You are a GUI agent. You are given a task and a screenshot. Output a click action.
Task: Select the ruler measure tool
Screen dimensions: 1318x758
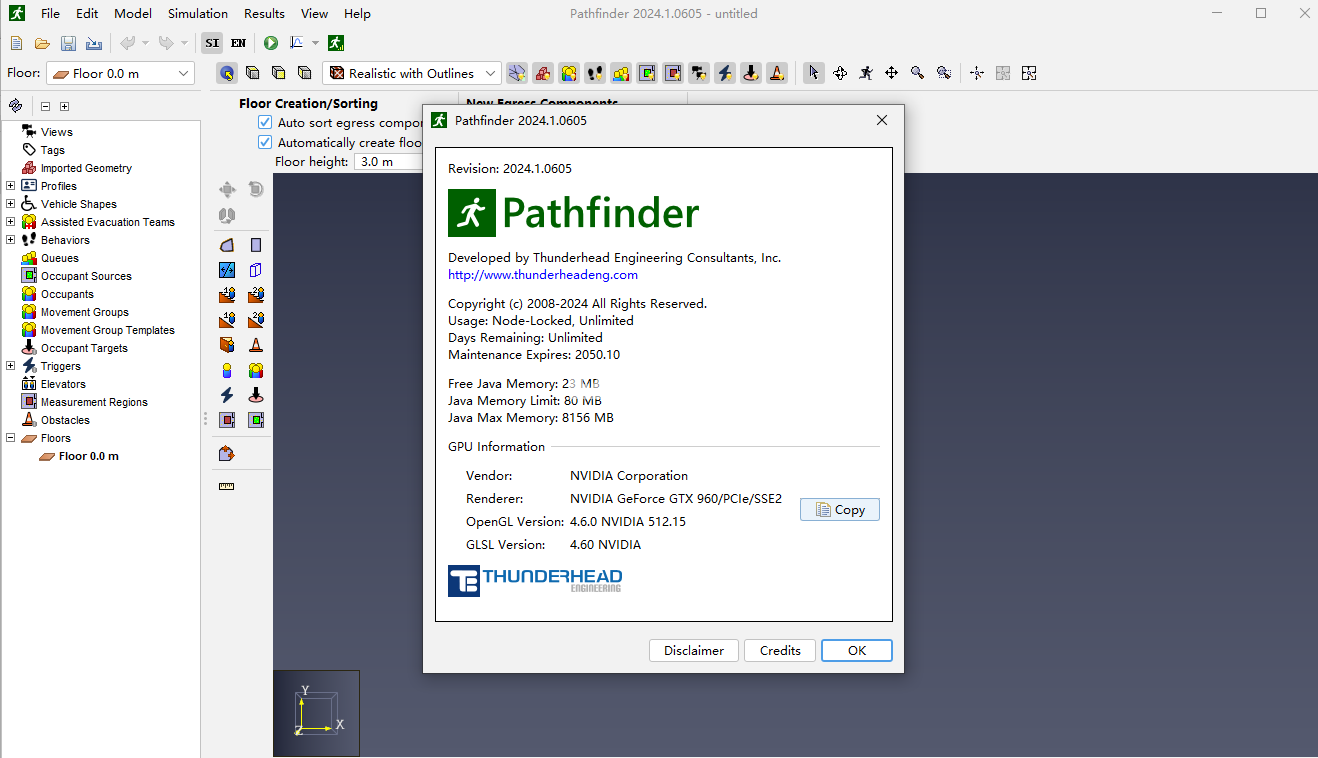point(227,486)
